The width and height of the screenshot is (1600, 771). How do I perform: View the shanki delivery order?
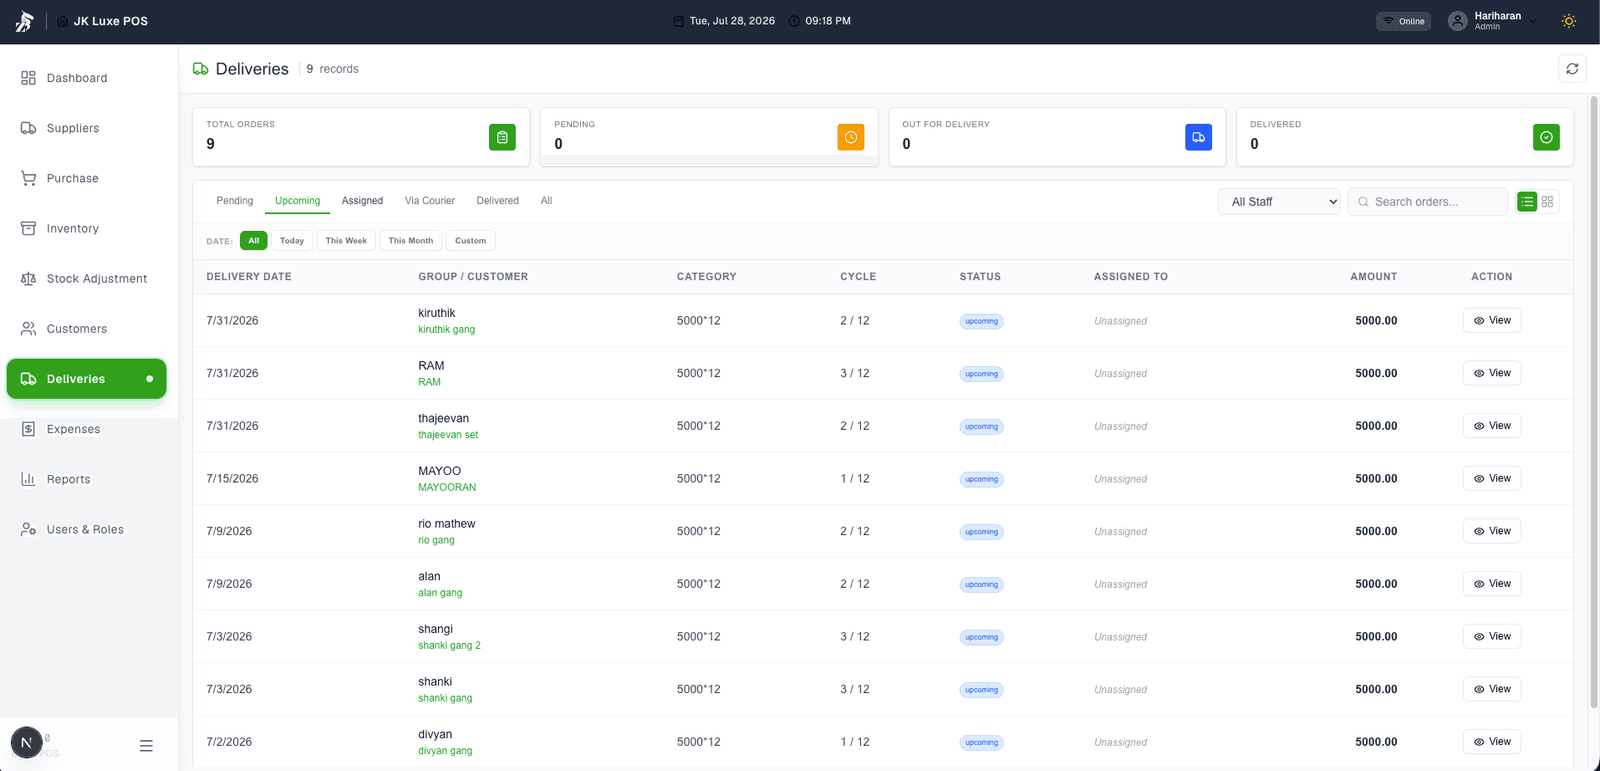[x=1492, y=689]
